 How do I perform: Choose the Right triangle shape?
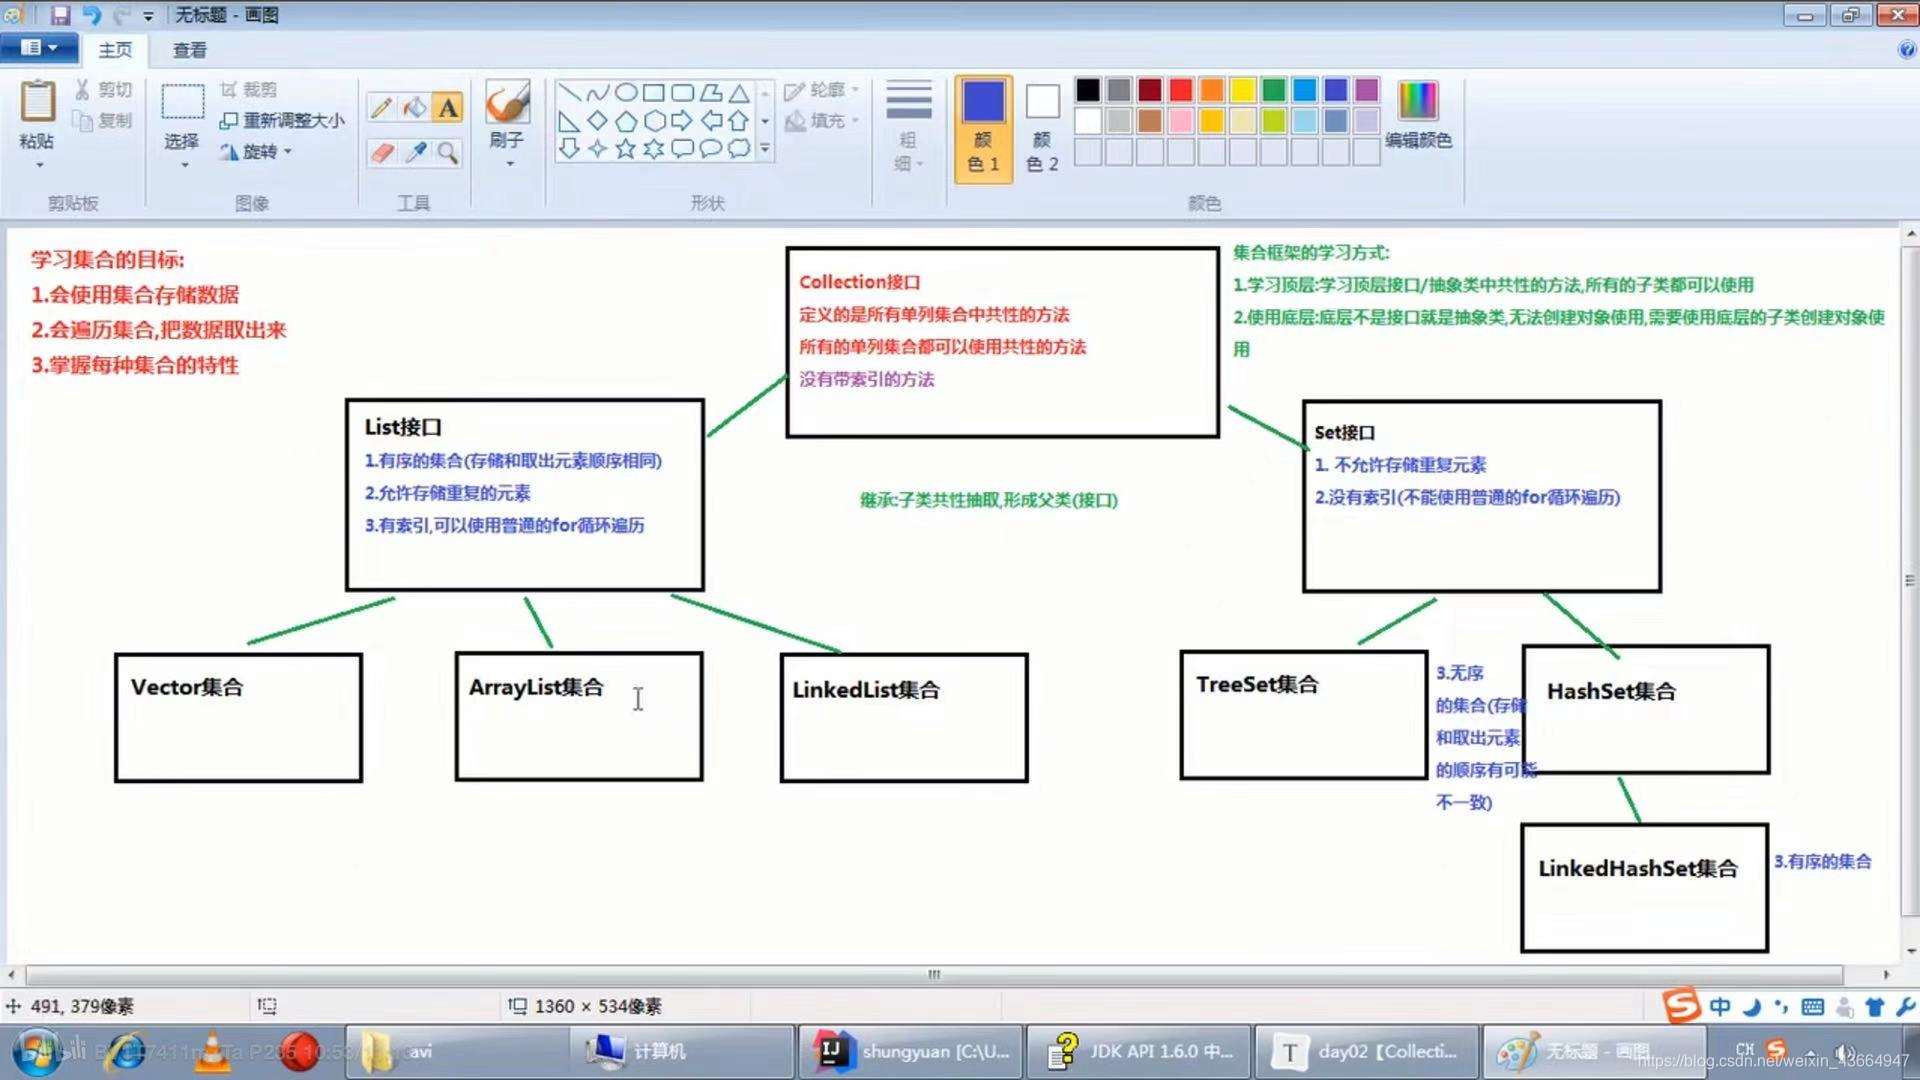coord(569,121)
